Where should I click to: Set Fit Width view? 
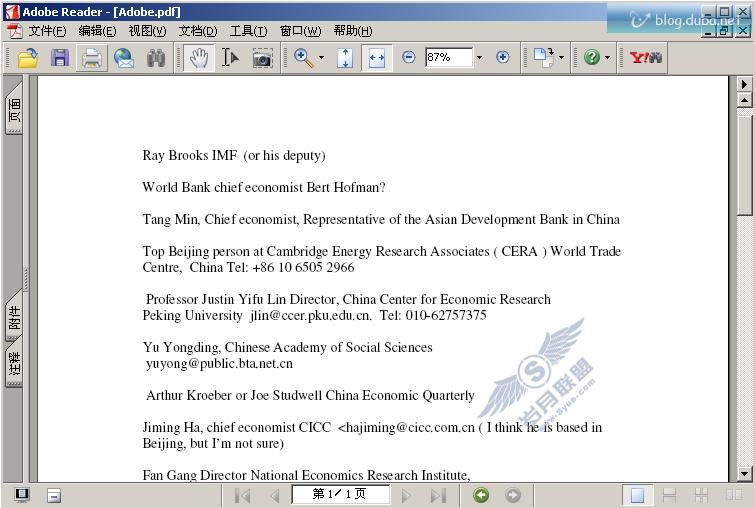coord(377,58)
